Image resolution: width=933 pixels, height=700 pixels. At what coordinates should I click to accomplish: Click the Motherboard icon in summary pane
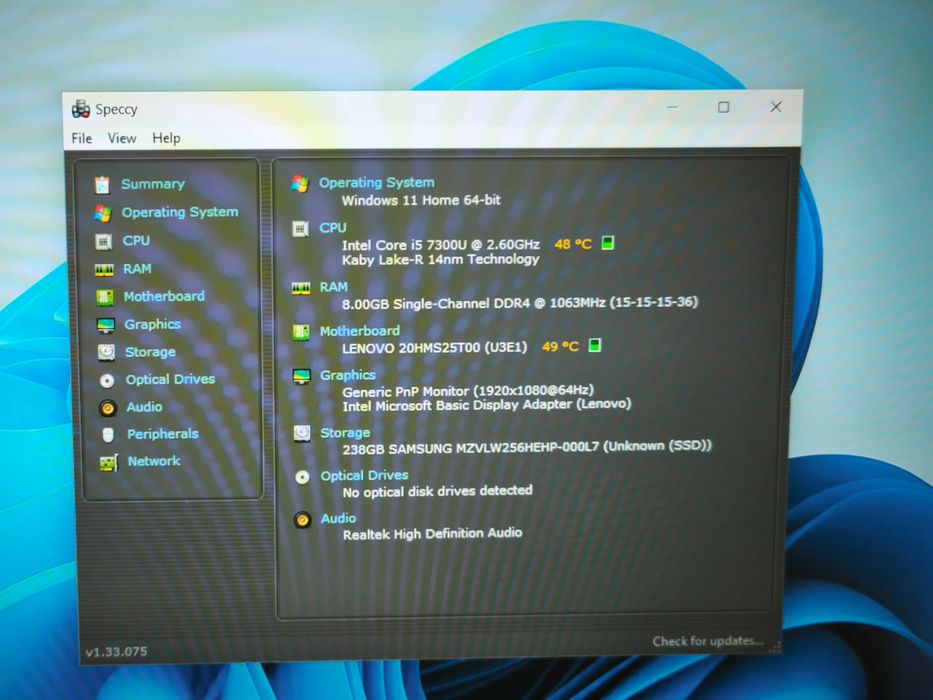point(301,332)
